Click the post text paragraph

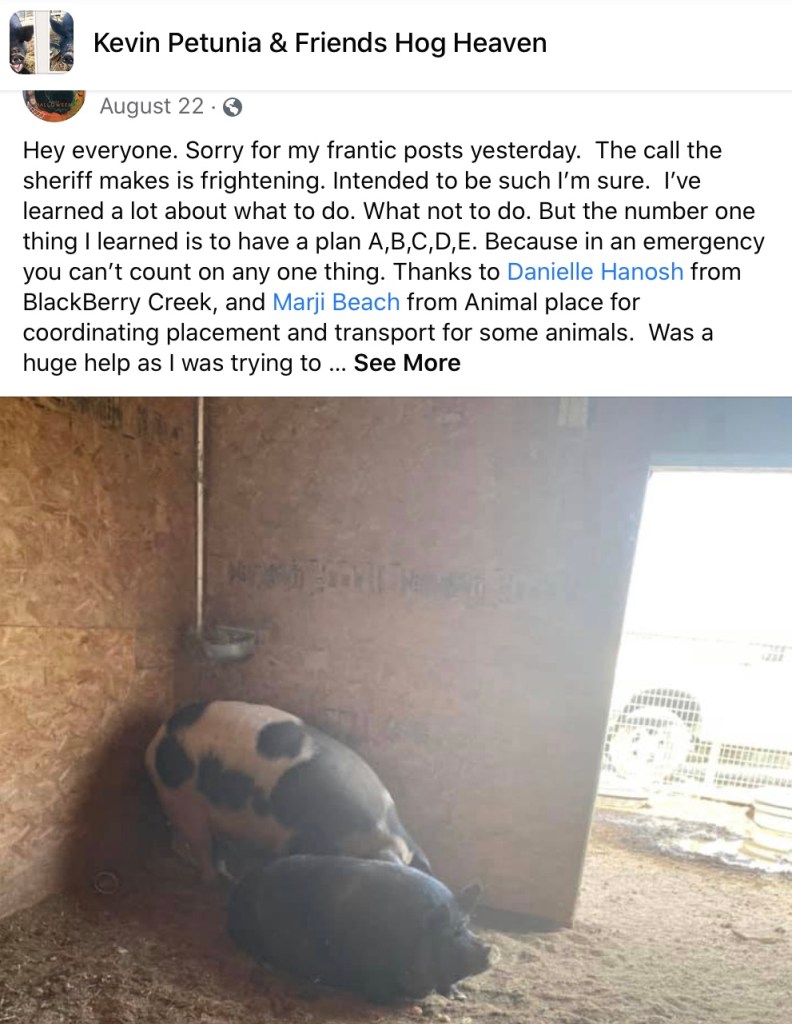(394, 256)
